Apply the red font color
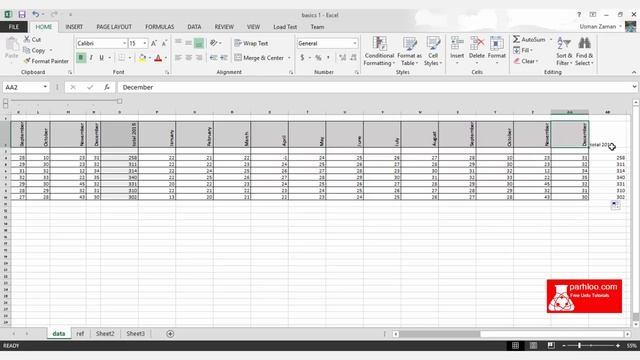The height and width of the screenshot is (360, 640). click(158, 58)
